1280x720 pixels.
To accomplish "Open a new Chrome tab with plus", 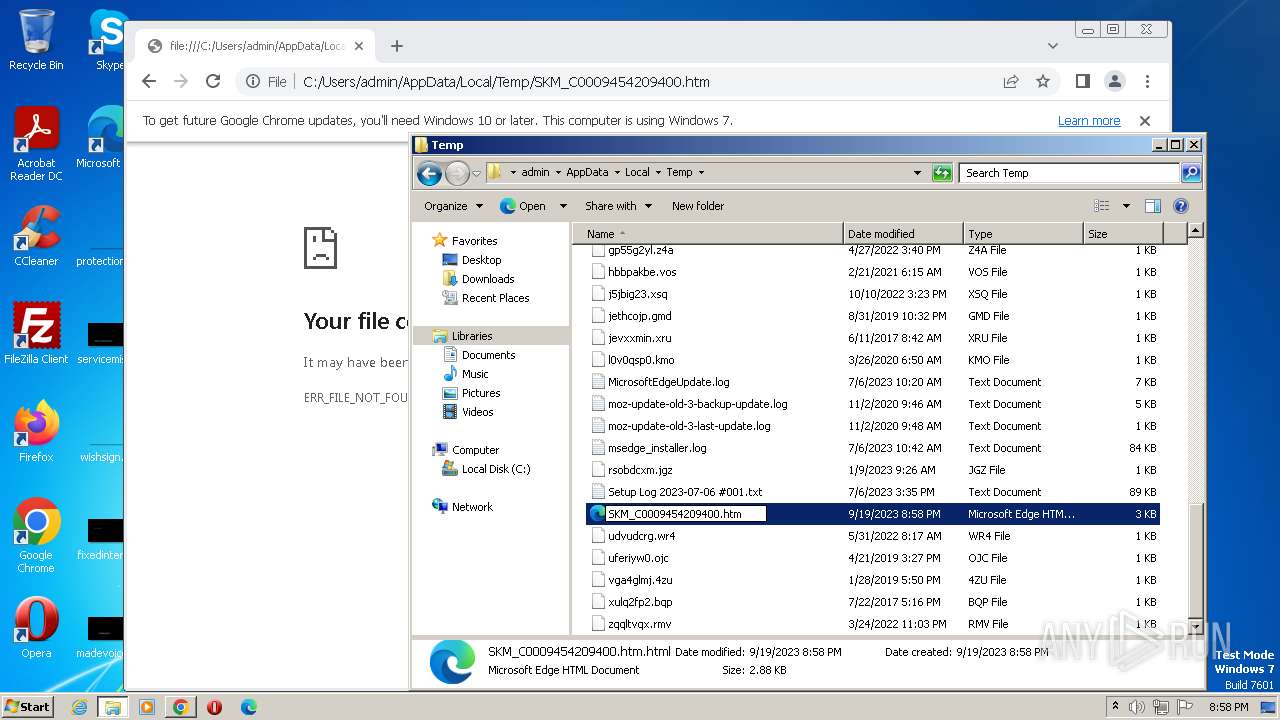I will (x=397, y=46).
